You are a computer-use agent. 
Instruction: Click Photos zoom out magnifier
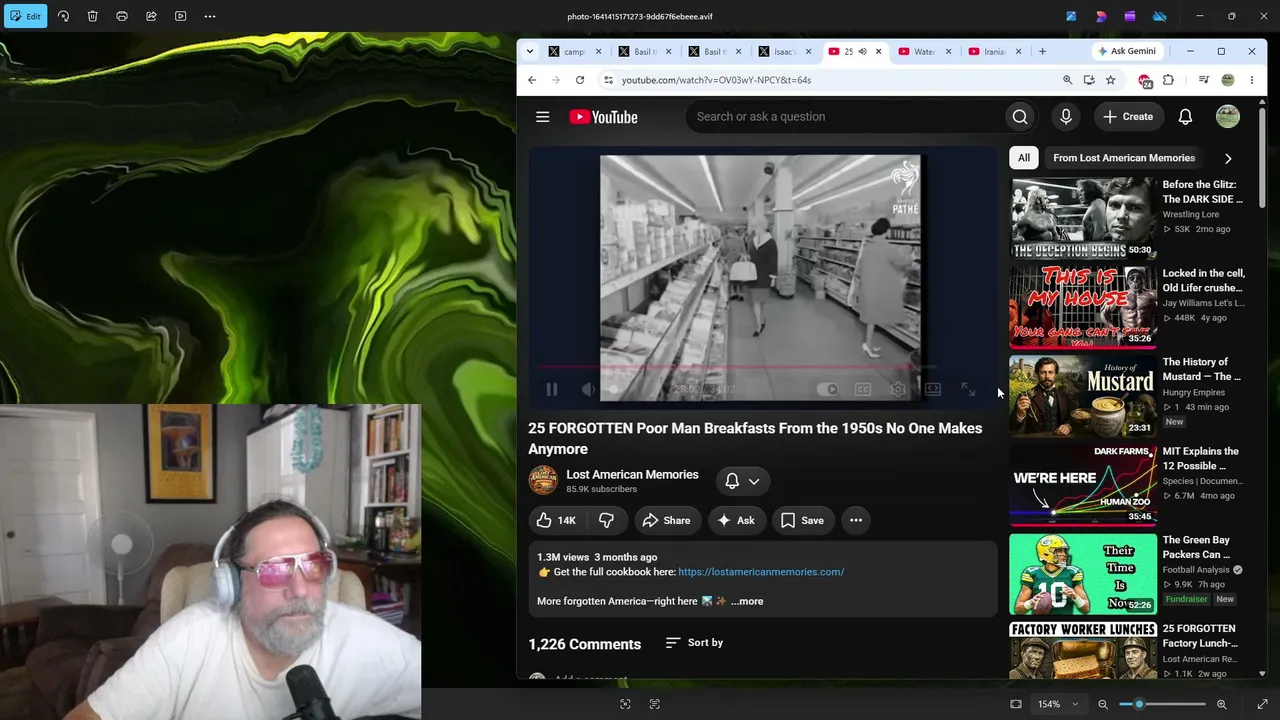point(1103,704)
